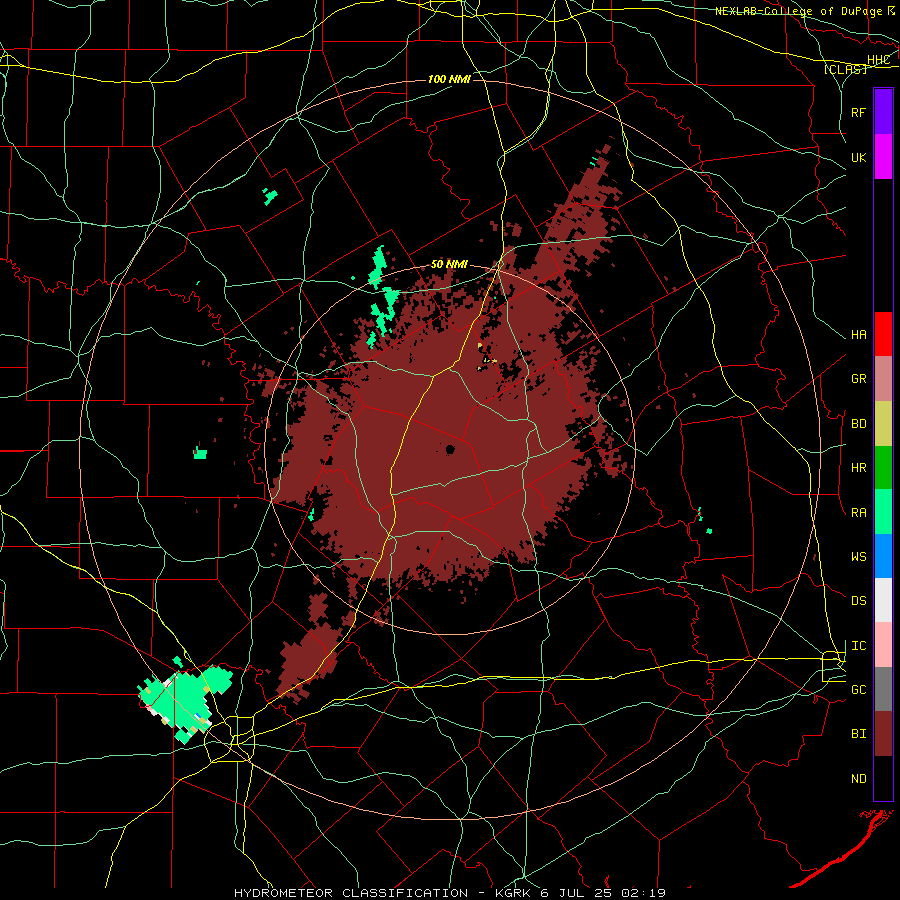The height and width of the screenshot is (900, 900).
Task: Click the 100 NMI range ring label
Action: tap(449, 79)
